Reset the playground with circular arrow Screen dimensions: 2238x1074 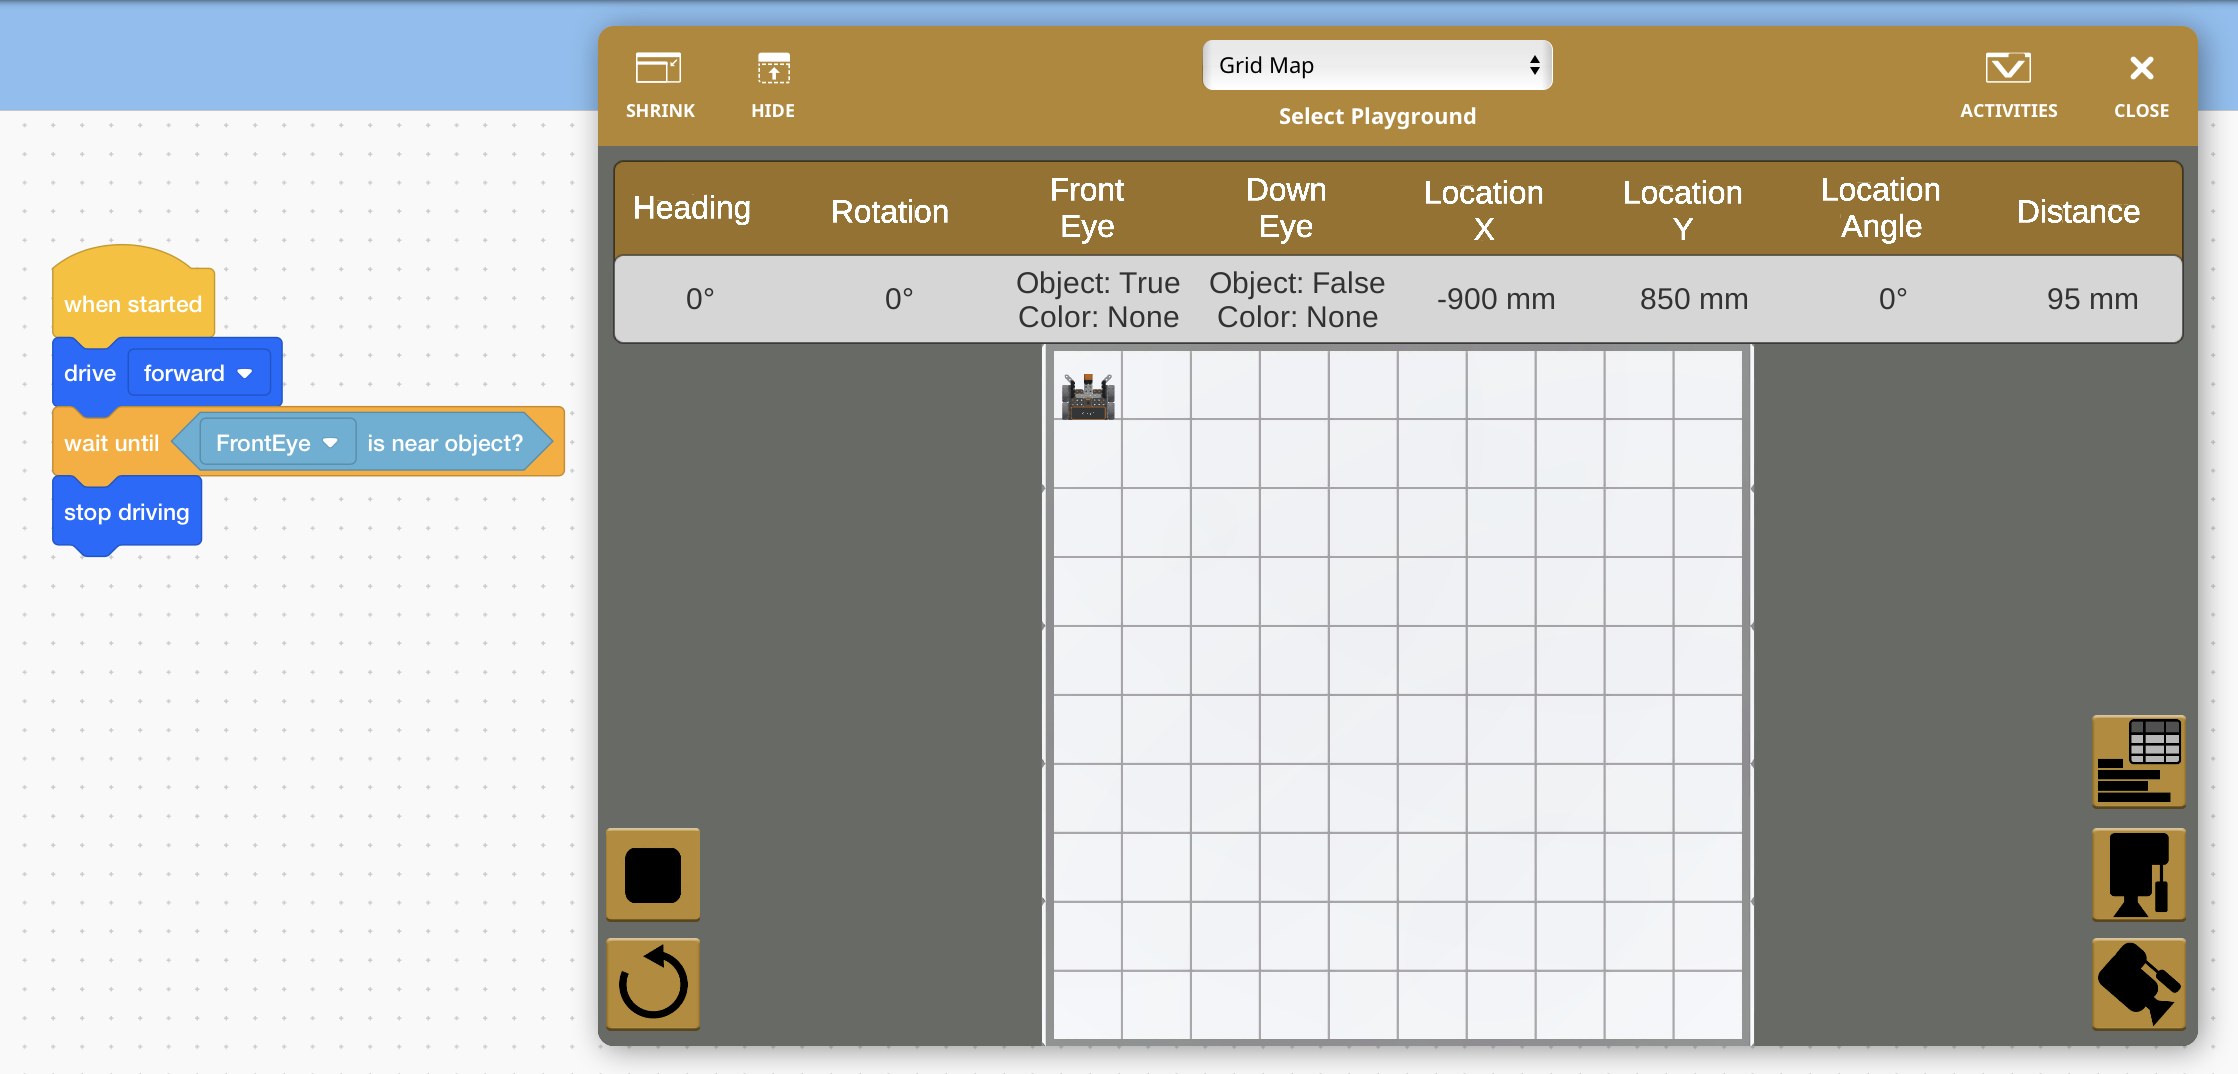tap(653, 984)
